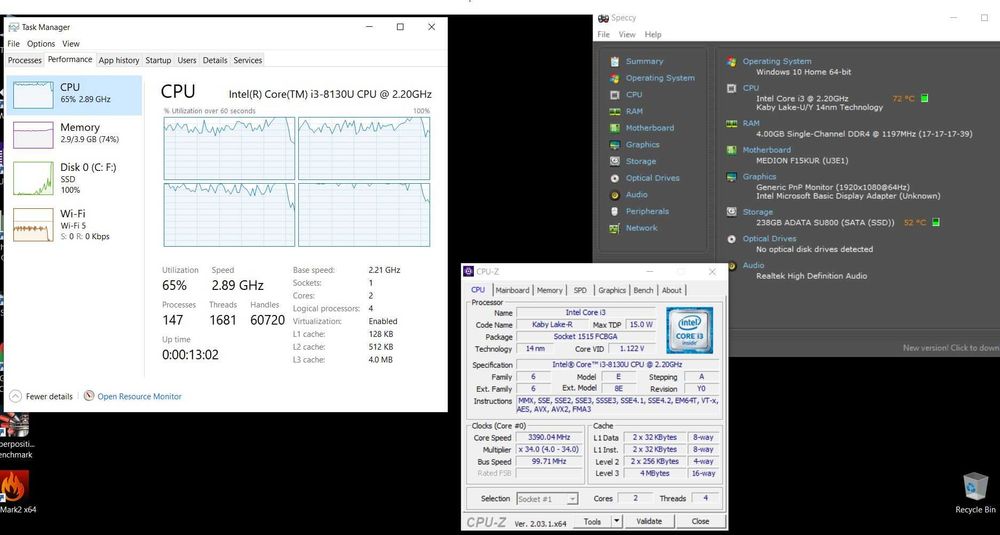This screenshot has width=1000, height=535.
Task: Click Optical Drives icon in Speccy sidebar
Action: coord(615,178)
